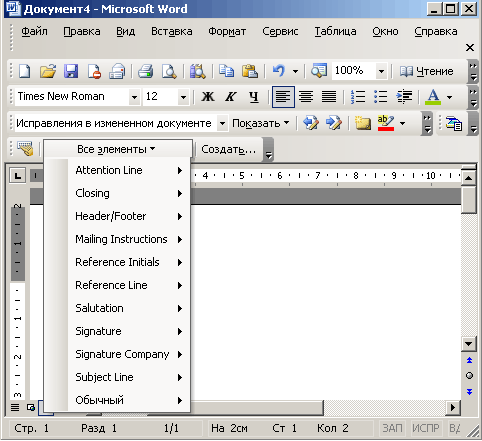This screenshot has height=441, width=482.
Task: Click the Permission restricted document icon
Action: 94,71
